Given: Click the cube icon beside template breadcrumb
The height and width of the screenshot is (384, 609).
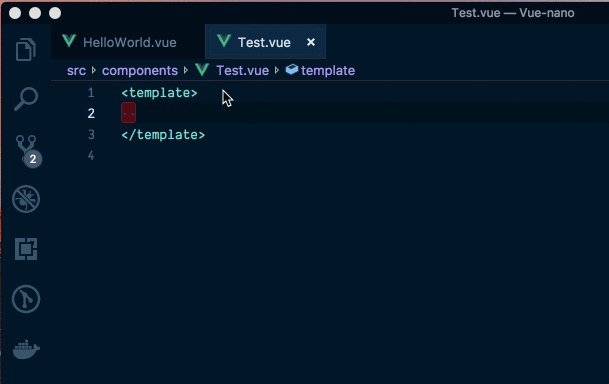Looking at the screenshot, I should click(292, 70).
